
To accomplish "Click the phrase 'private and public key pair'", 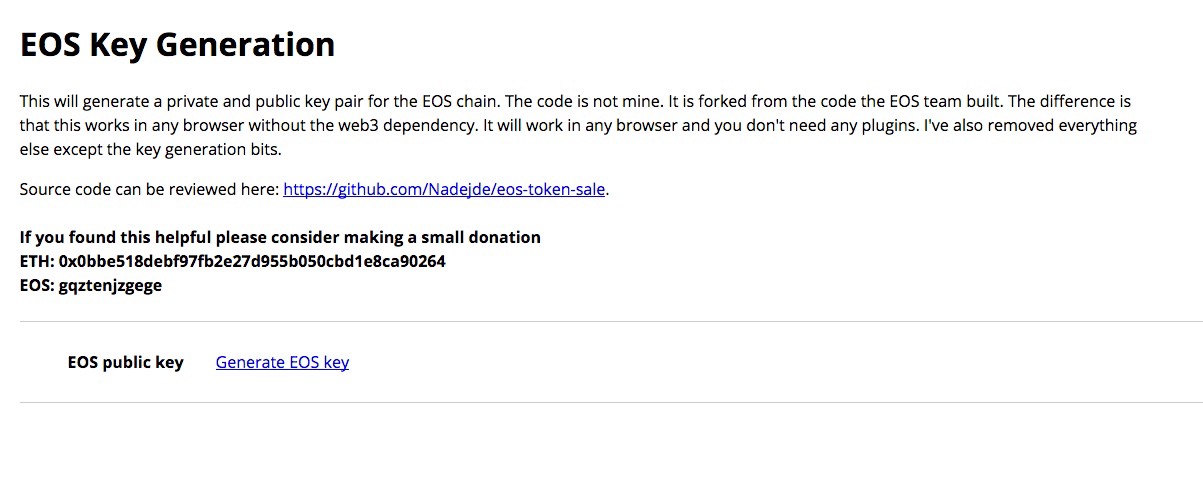I will pos(251,102).
